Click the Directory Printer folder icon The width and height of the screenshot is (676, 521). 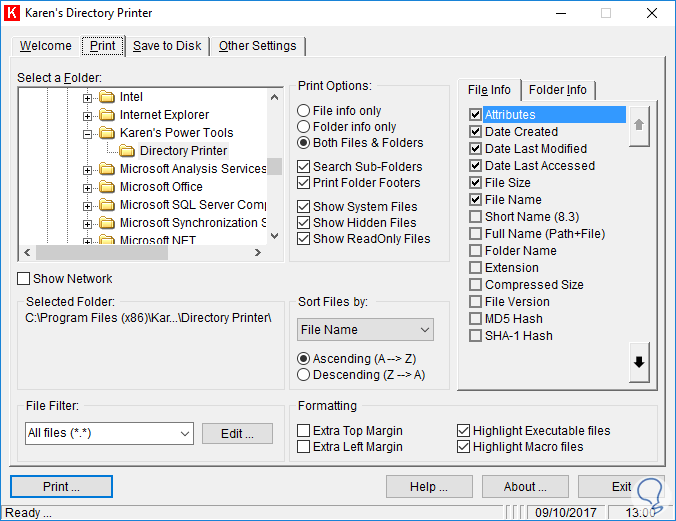click(x=127, y=151)
